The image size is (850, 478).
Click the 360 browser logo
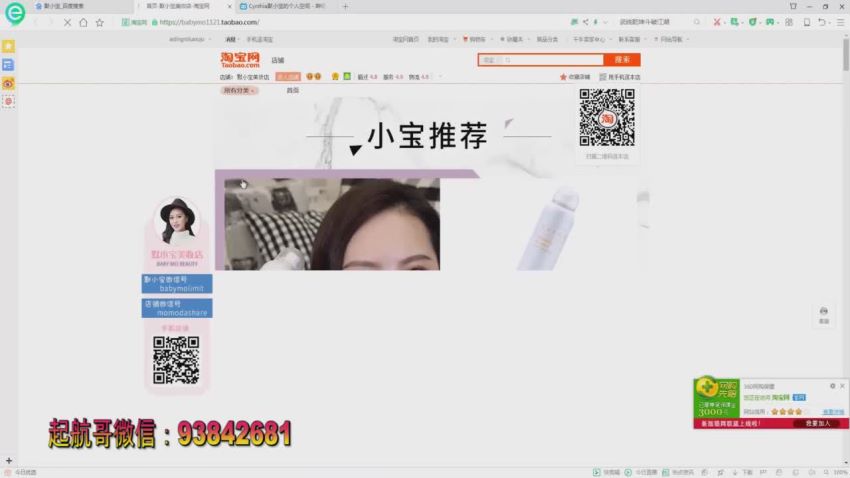[x=15, y=13]
